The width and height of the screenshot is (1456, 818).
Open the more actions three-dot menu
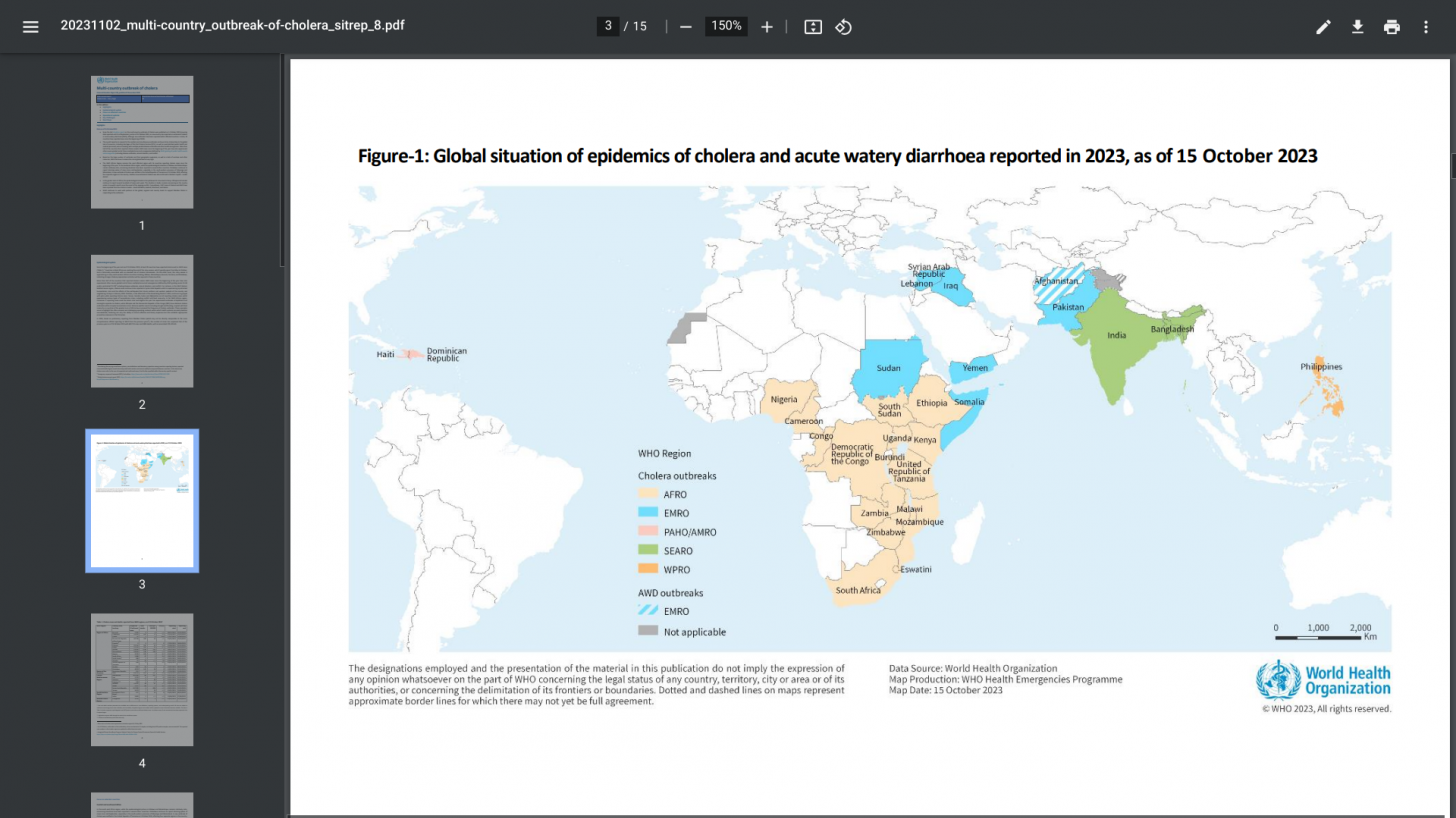coord(1426,27)
